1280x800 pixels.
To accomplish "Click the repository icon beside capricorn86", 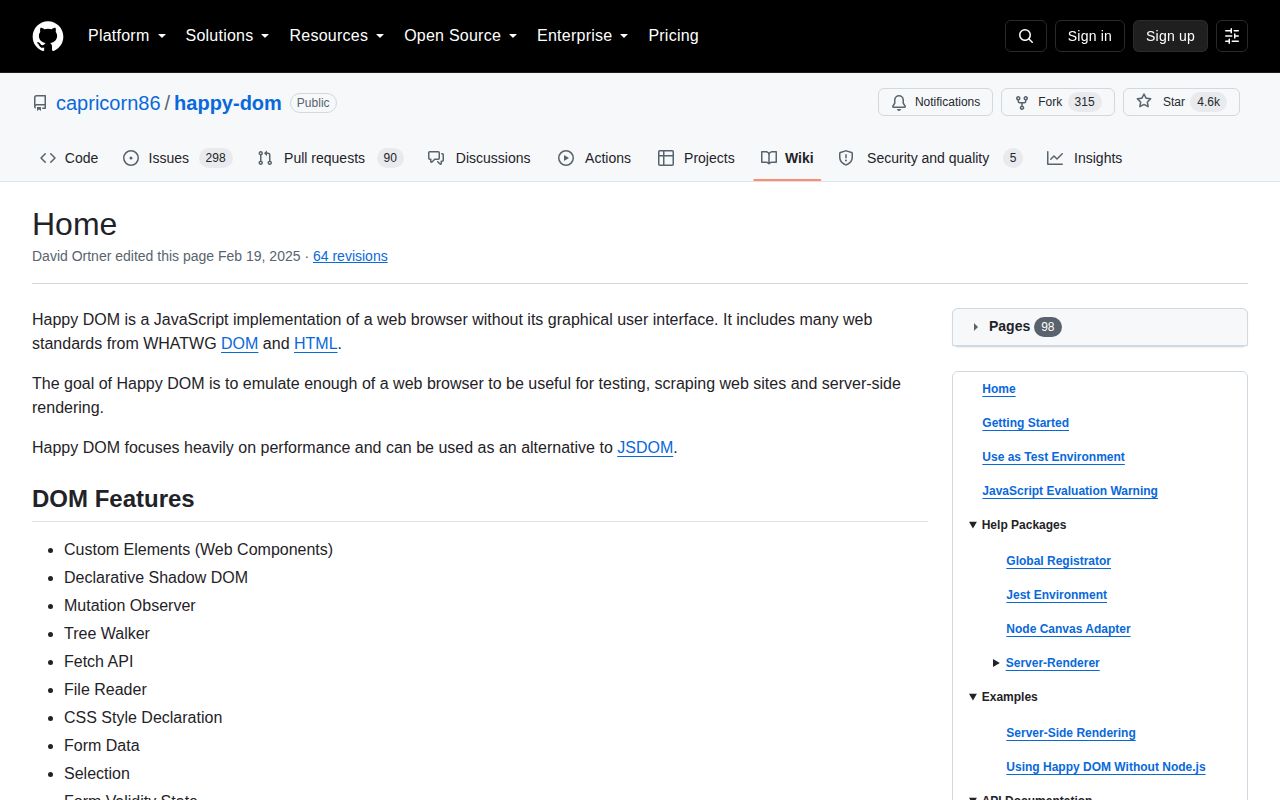I will click(x=40, y=103).
